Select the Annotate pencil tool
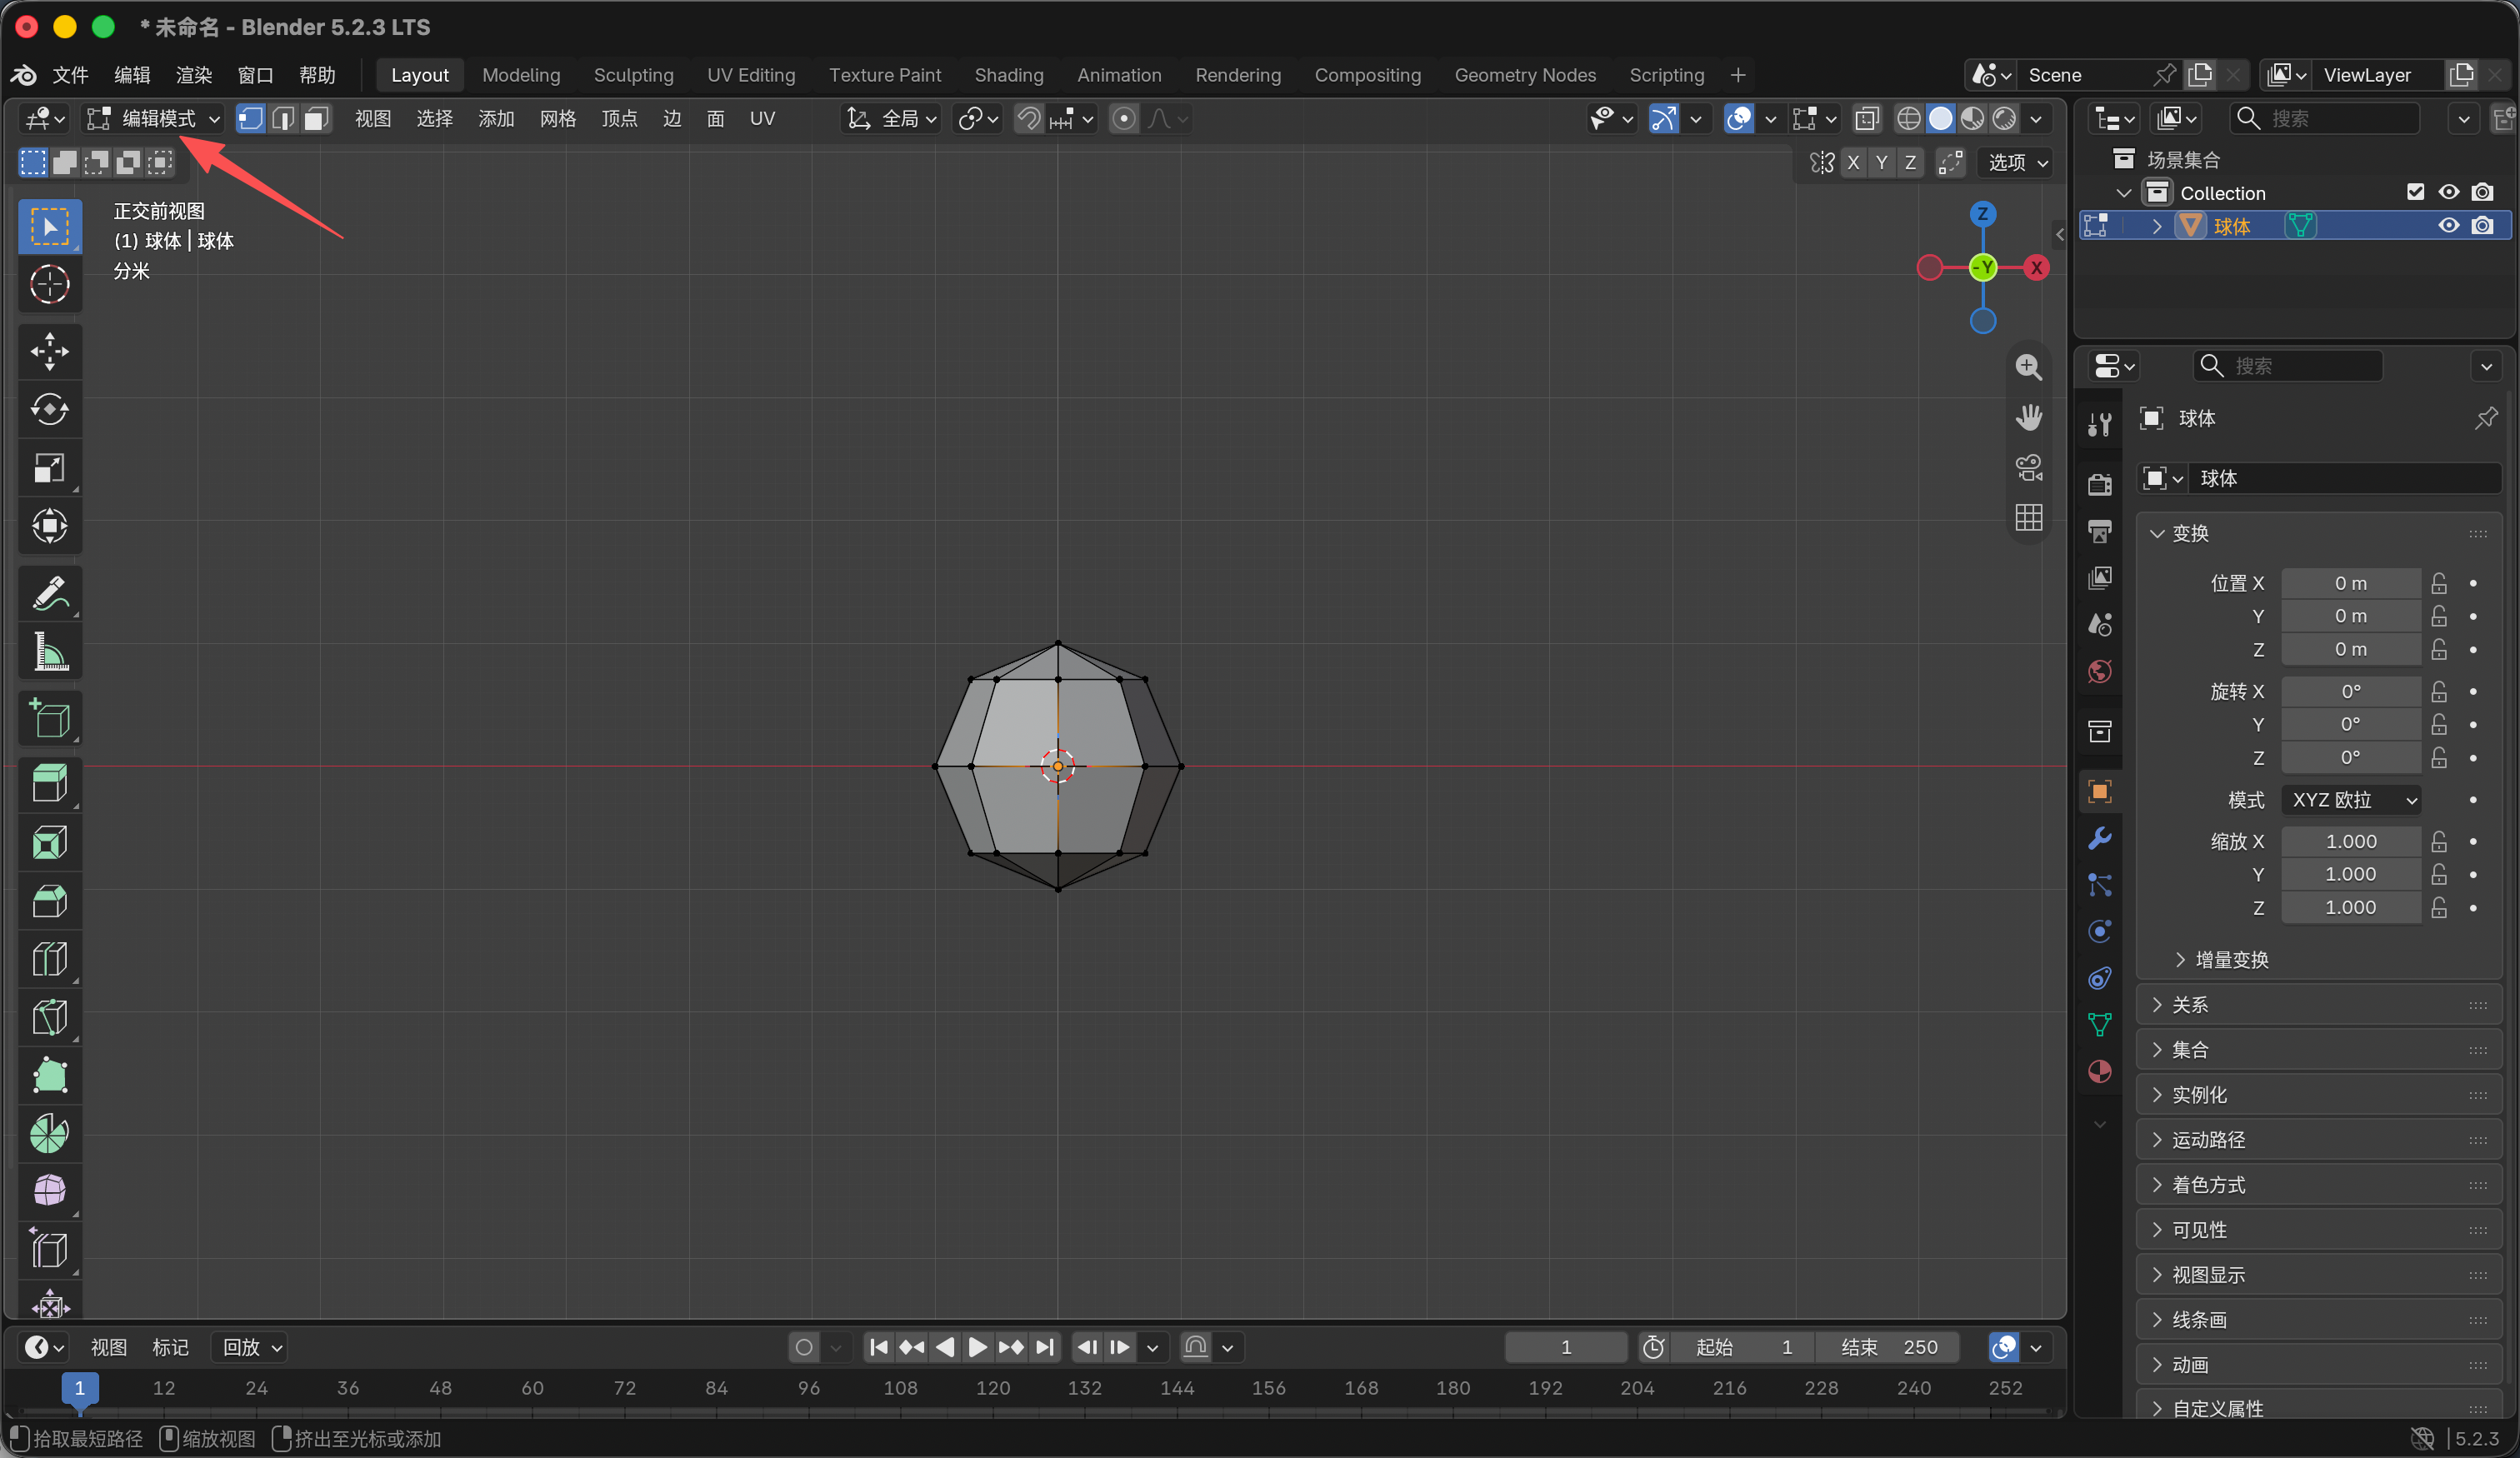This screenshot has height=1458, width=2520. (x=50, y=594)
